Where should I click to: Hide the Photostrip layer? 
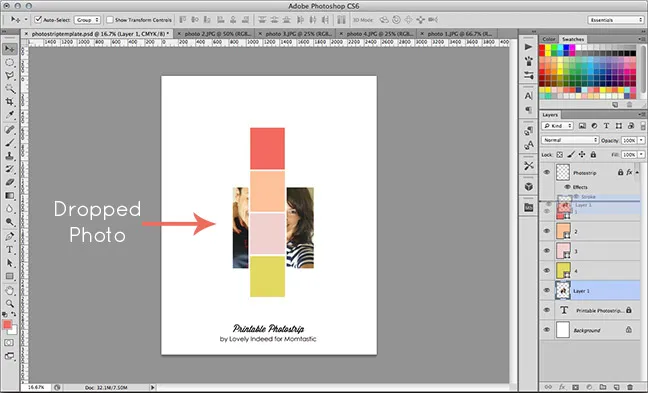tap(547, 172)
